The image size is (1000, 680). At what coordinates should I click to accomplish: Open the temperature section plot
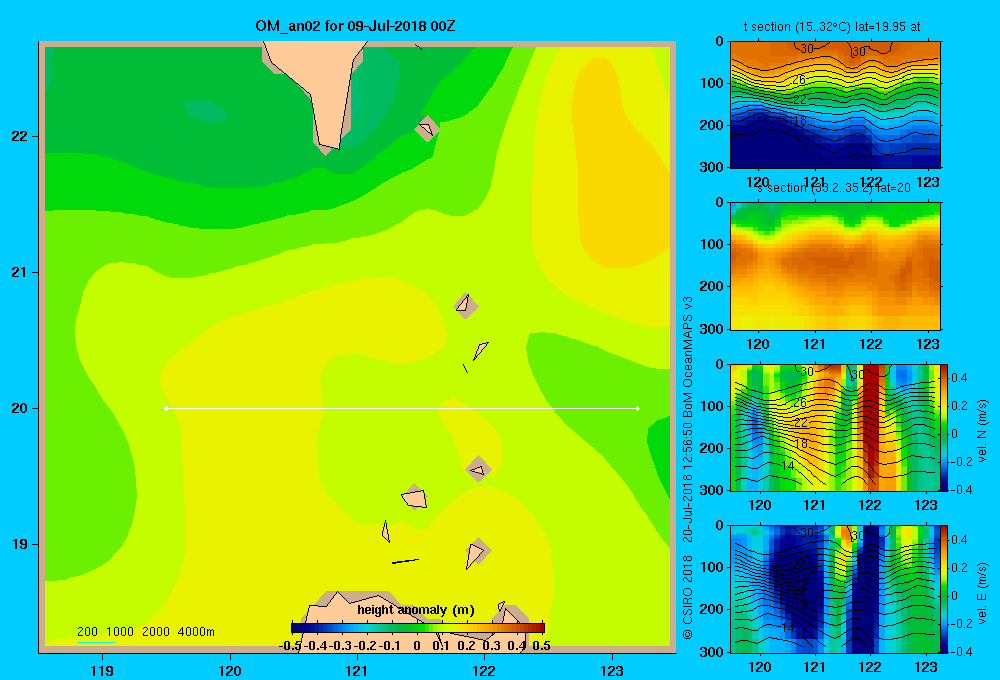[835, 104]
